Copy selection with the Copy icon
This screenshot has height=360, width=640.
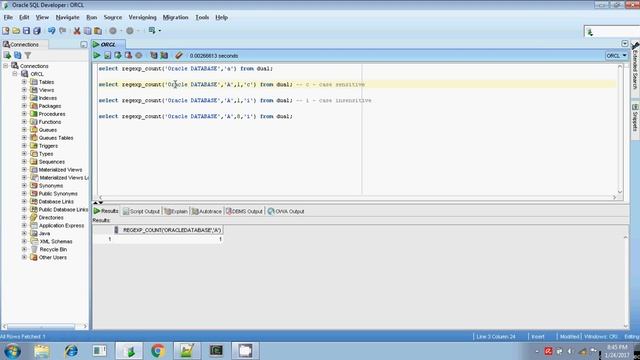pyautogui.click(x=87, y=31)
